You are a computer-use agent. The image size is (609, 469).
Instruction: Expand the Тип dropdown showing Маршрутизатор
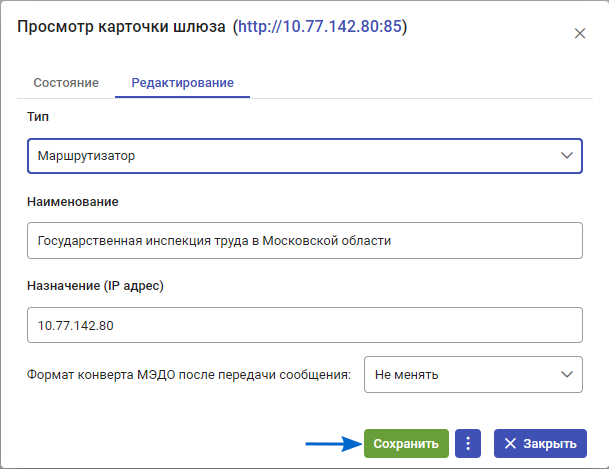[x=305, y=156]
